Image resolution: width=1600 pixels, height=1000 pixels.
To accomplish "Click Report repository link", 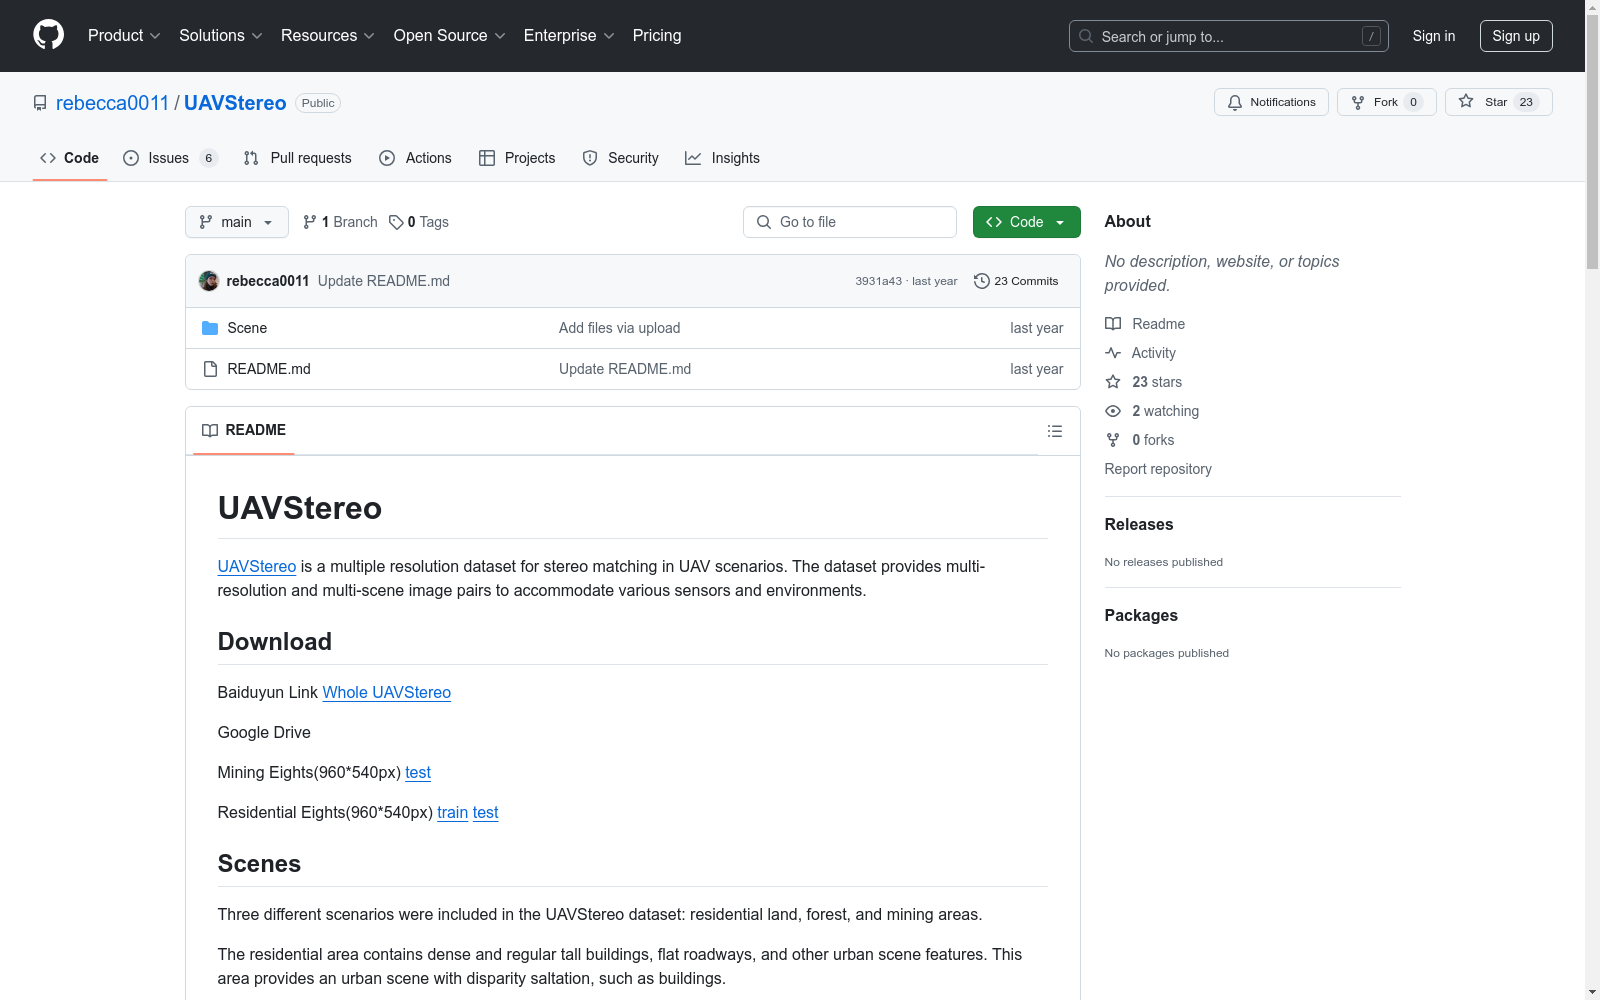I will pos(1158,469).
